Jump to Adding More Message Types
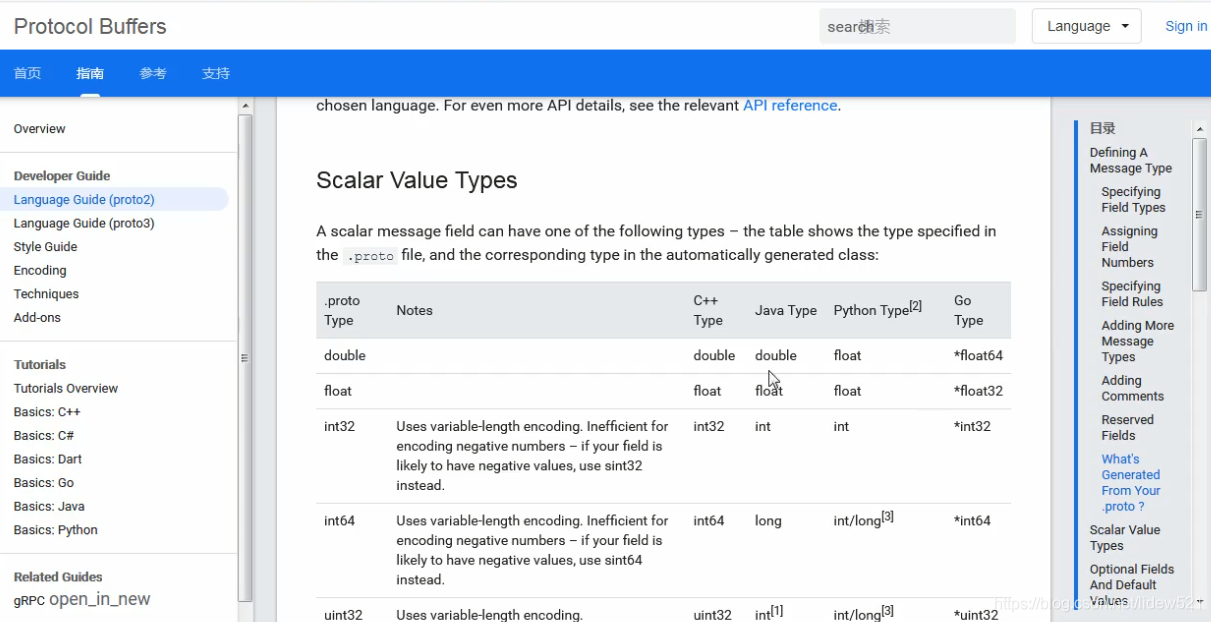The width and height of the screenshot is (1211, 622). tap(1138, 341)
